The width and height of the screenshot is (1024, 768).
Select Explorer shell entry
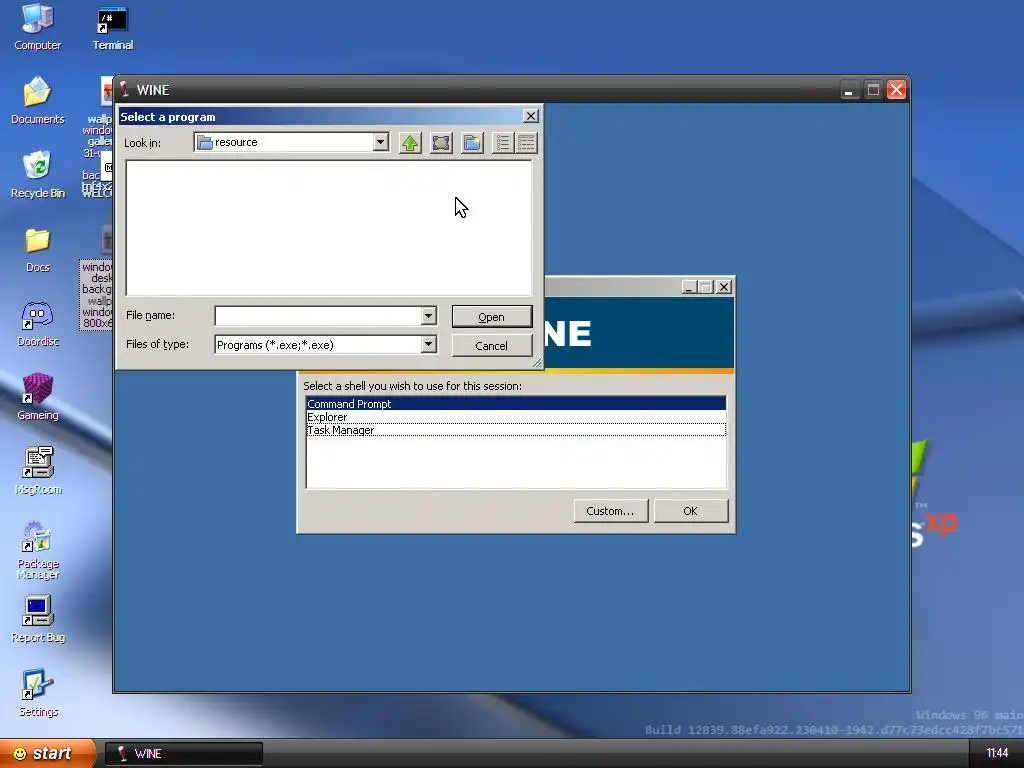(x=516, y=417)
